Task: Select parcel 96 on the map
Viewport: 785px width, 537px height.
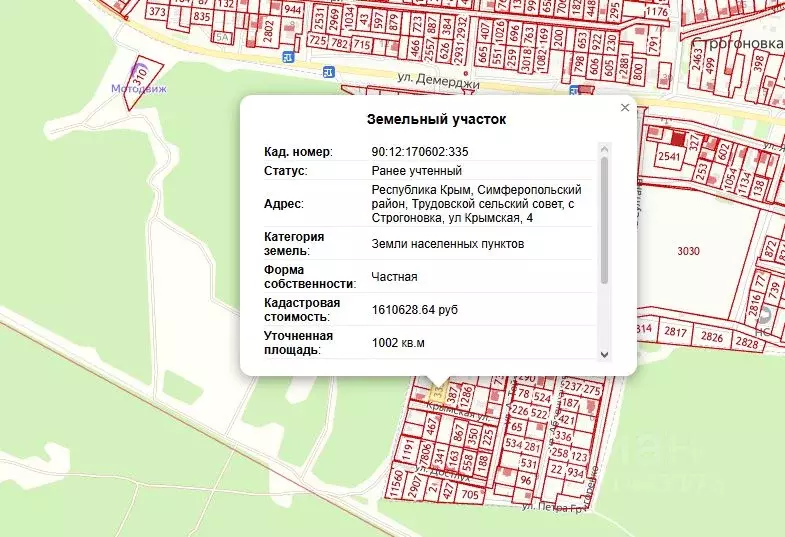Action: [526, 479]
